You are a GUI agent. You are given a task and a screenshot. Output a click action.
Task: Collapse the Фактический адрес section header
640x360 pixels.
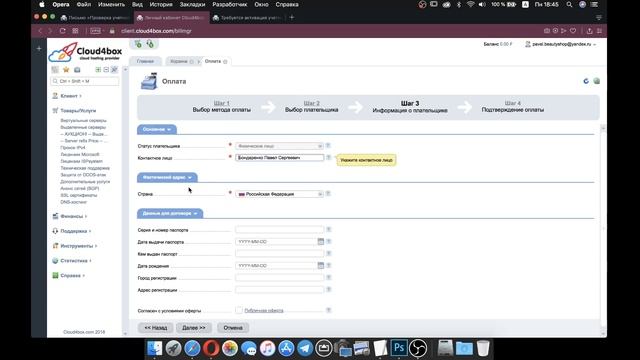(x=167, y=178)
